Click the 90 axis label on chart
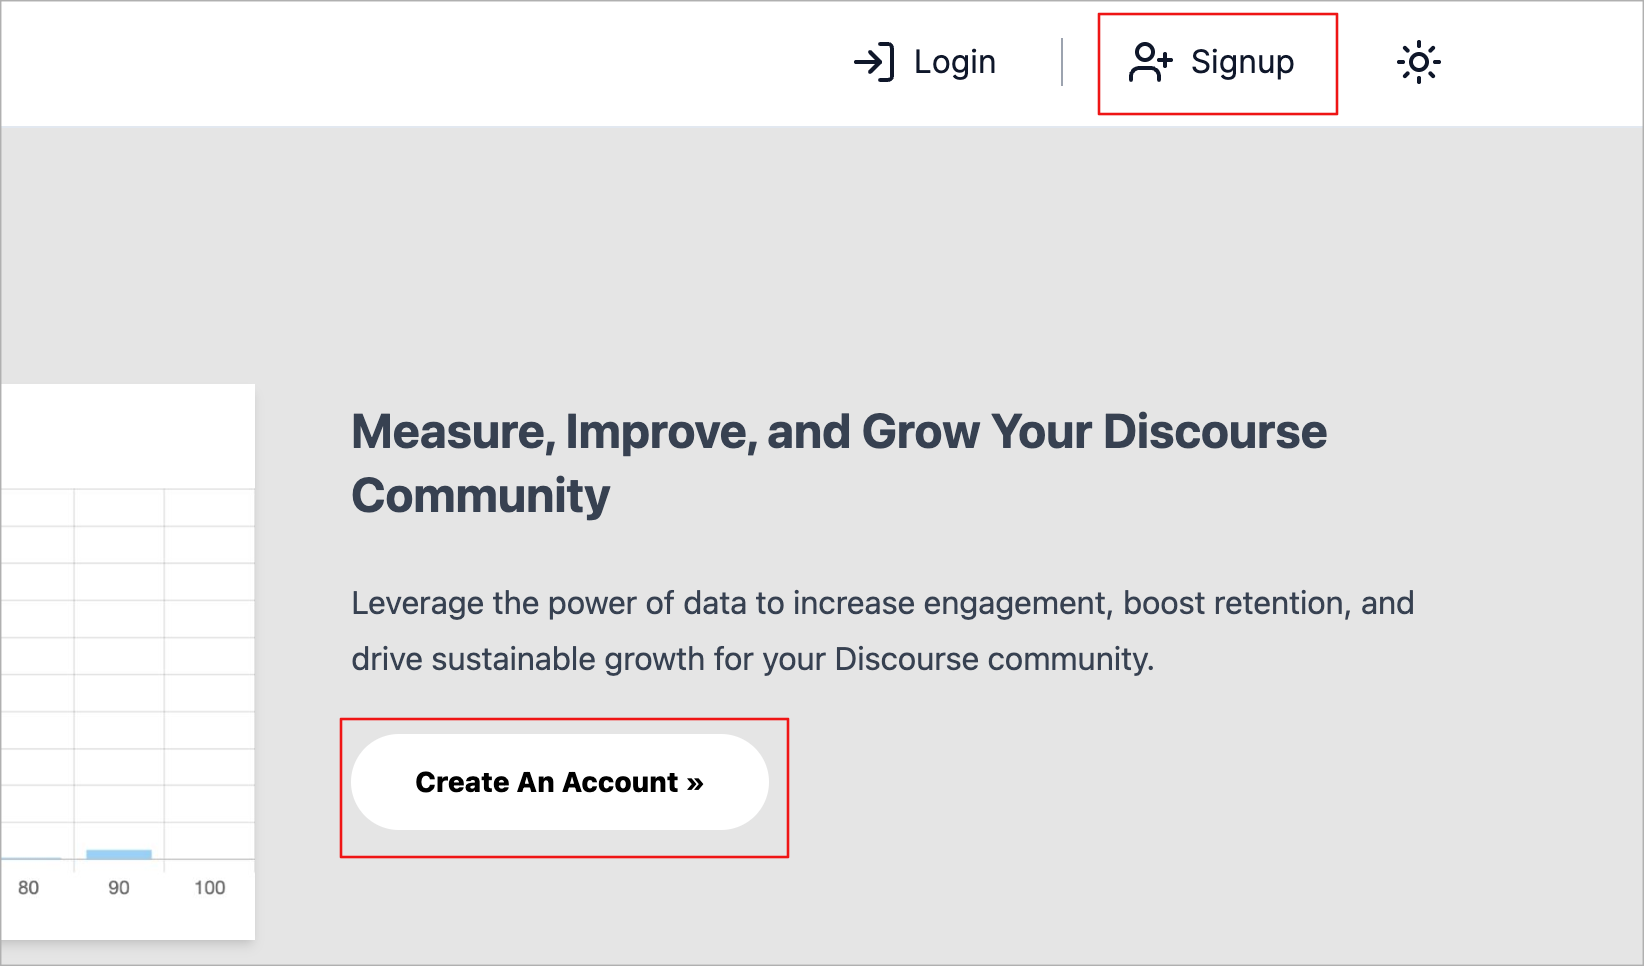Viewport: 1644px width, 966px height. (119, 888)
